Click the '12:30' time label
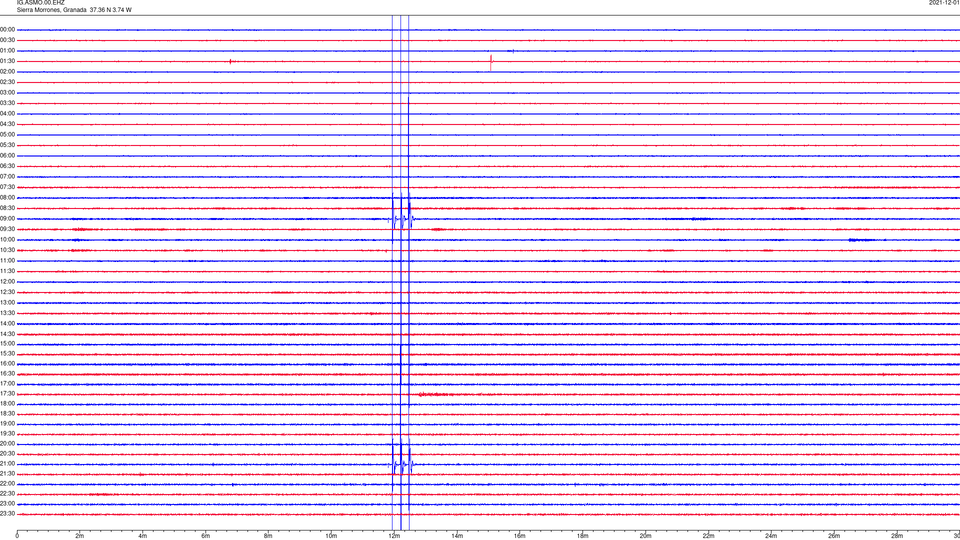Image resolution: width=960 pixels, height=540 pixels. (7, 292)
